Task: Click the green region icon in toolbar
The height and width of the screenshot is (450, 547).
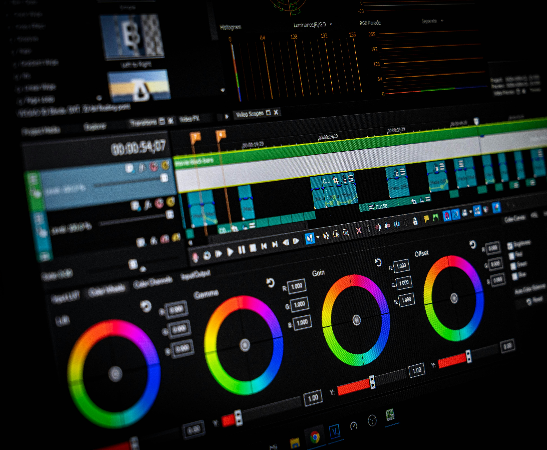Action: click(x=435, y=218)
